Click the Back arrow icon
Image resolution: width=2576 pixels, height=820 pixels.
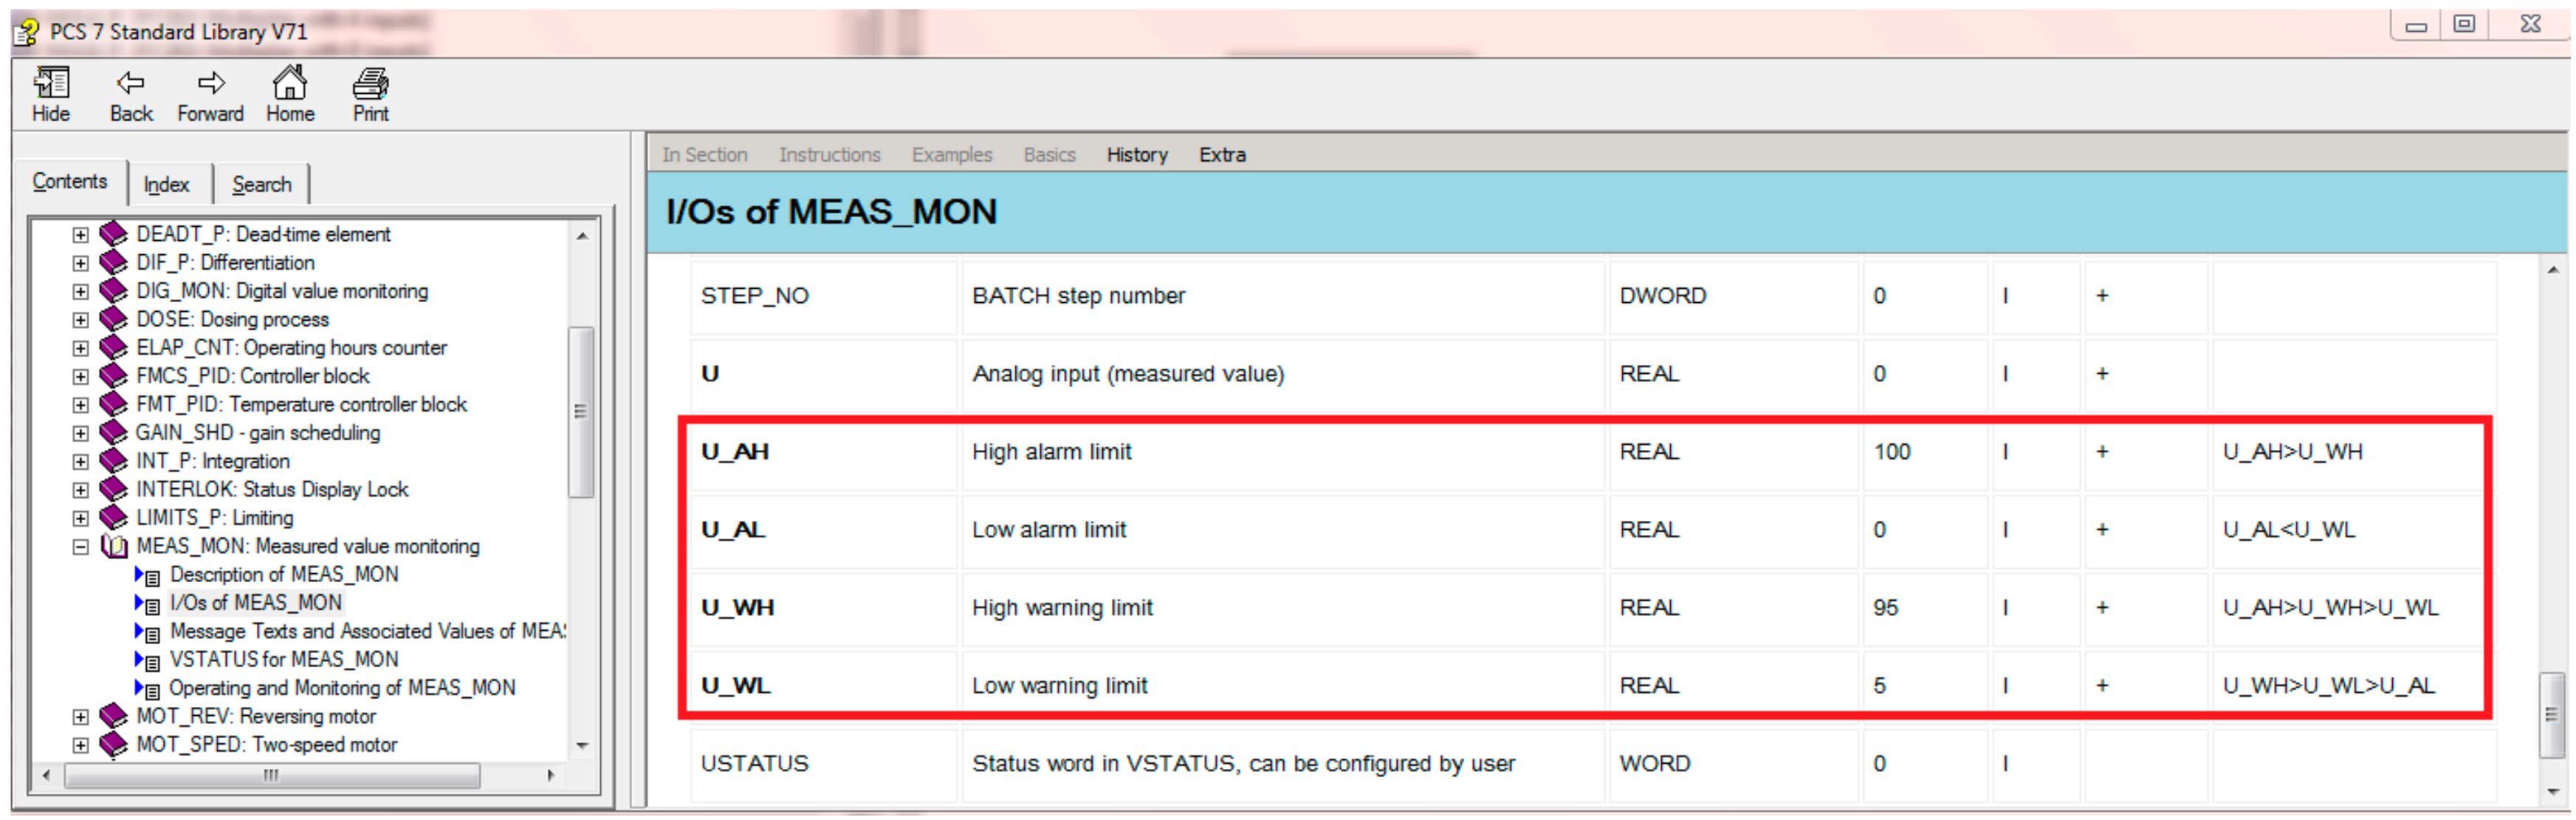130,84
